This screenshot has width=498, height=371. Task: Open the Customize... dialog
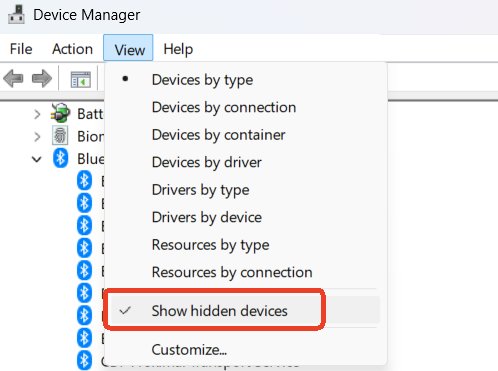click(245, 350)
